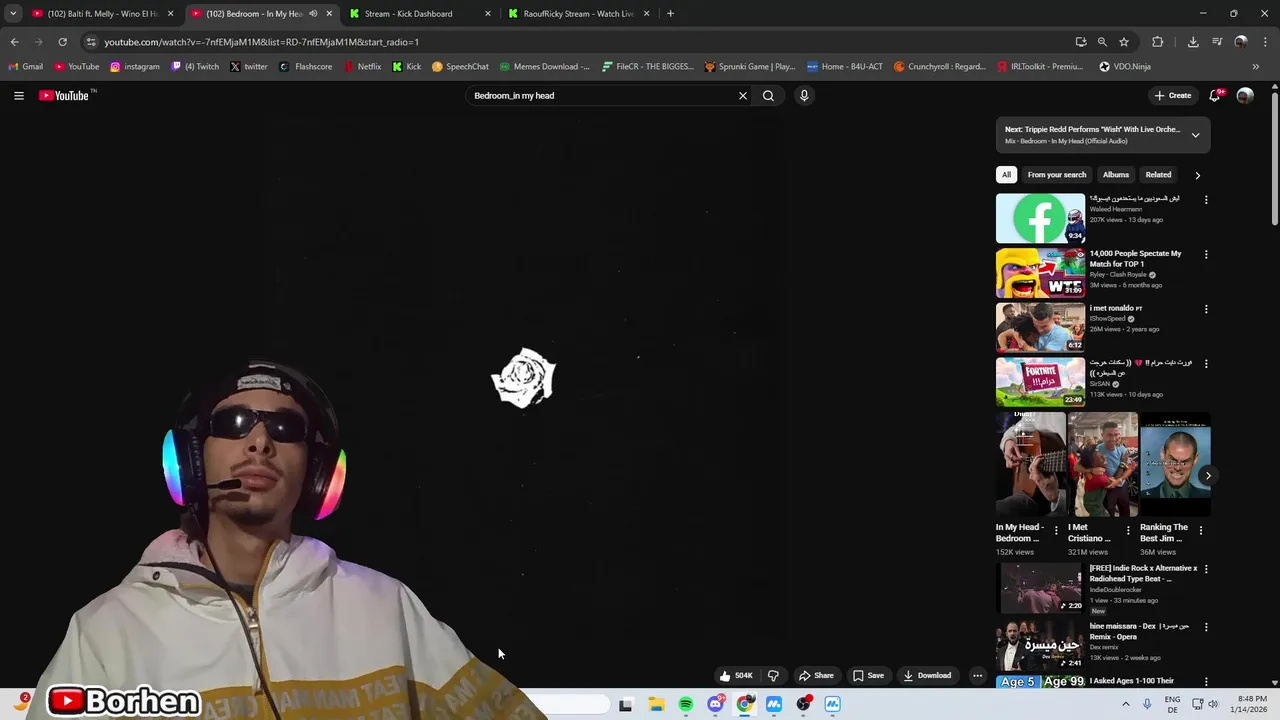Open more actions menu beside Download
The height and width of the screenshot is (720, 1280).
coord(978,676)
